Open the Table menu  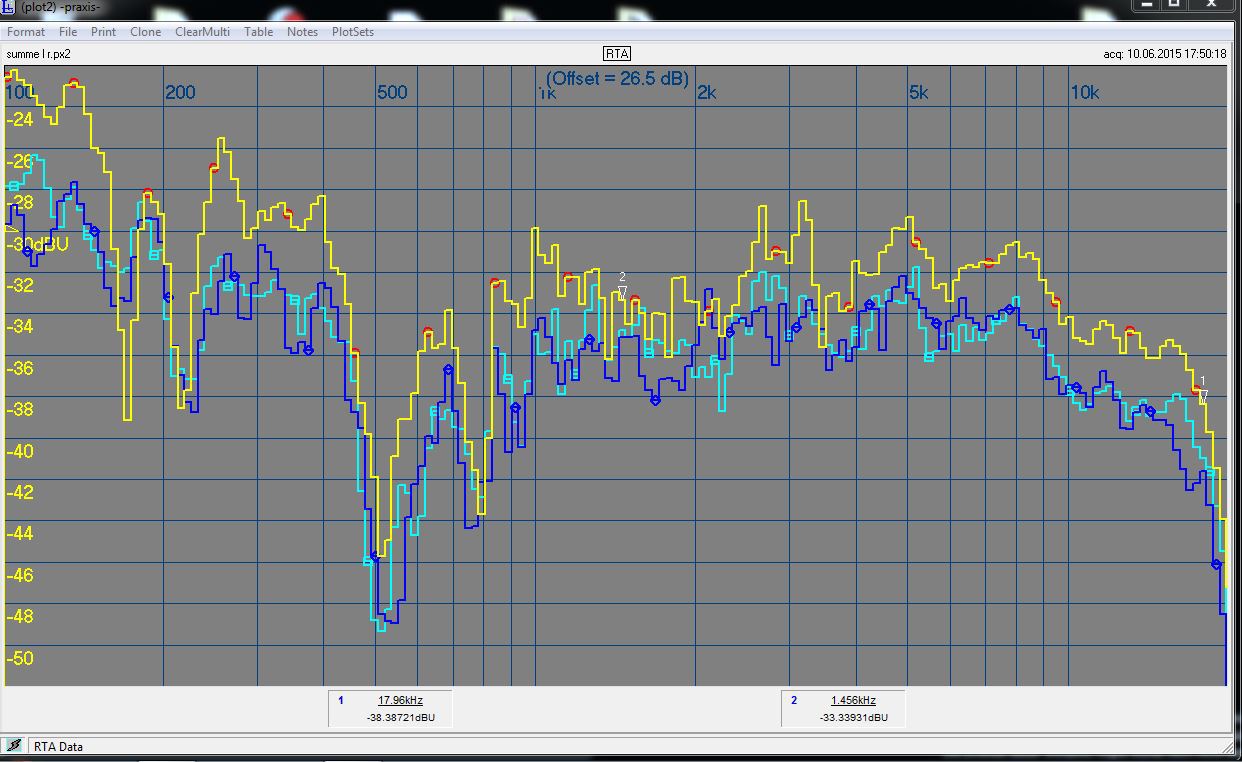(x=258, y=32)
